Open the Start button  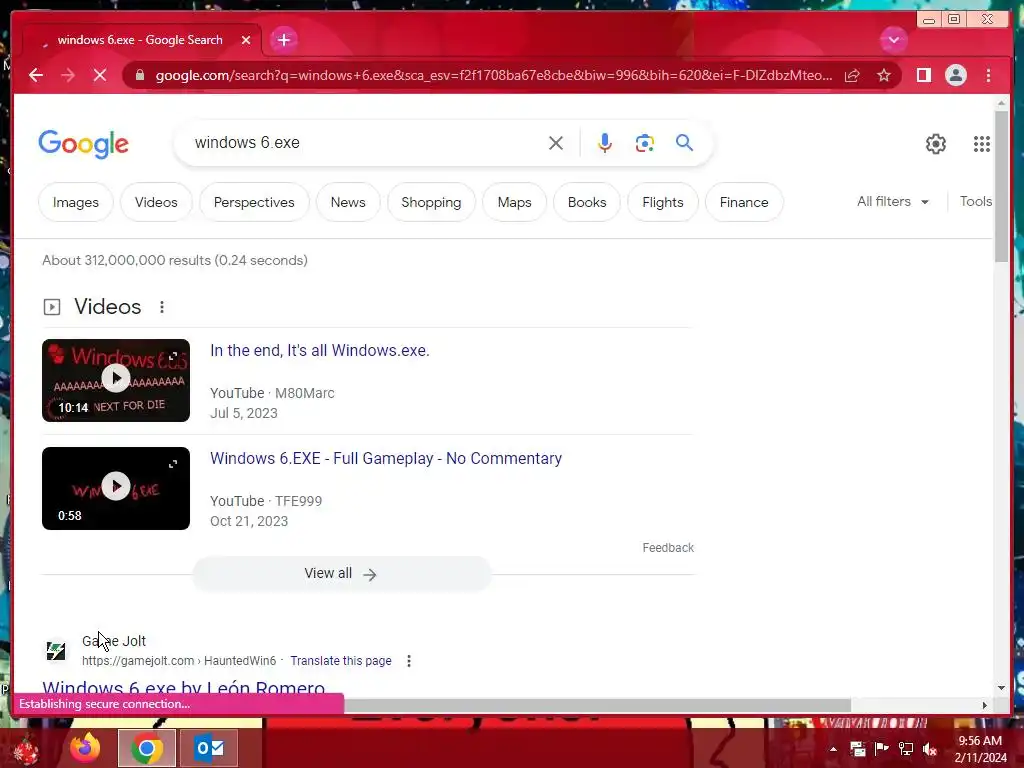27,749
